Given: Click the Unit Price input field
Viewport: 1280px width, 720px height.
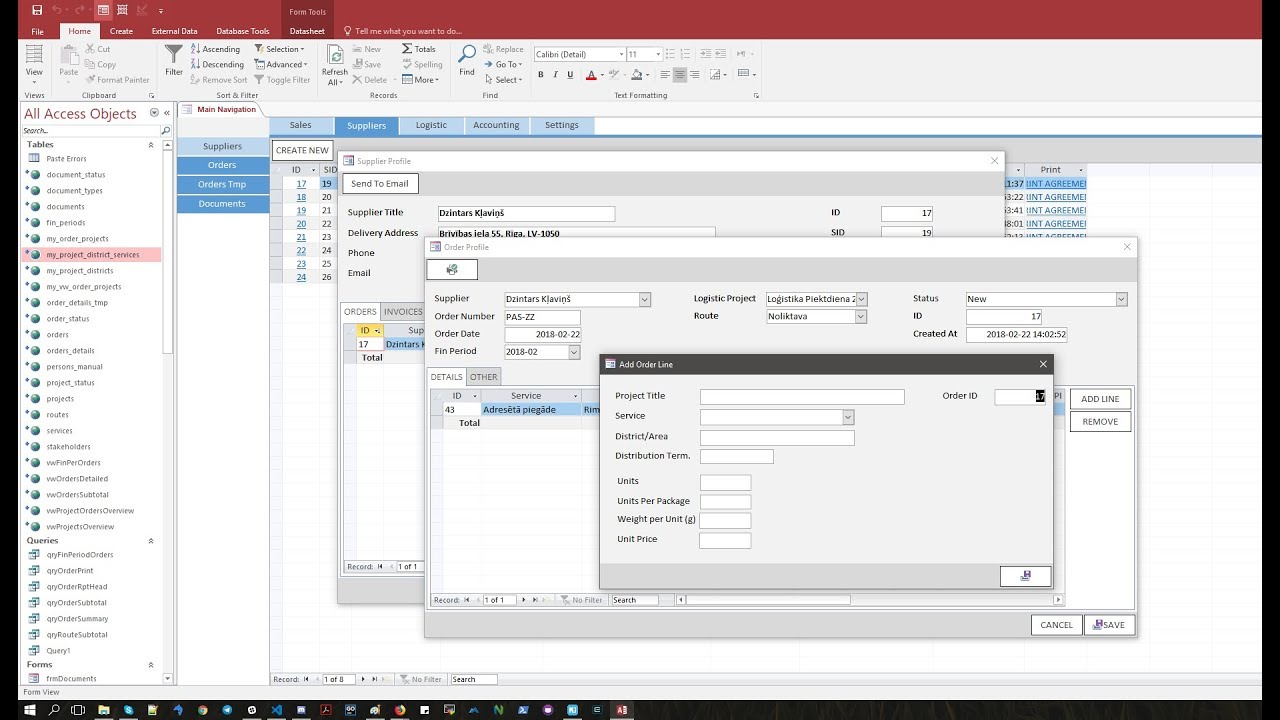Looking at the screenshot, I should click(725, 540).
